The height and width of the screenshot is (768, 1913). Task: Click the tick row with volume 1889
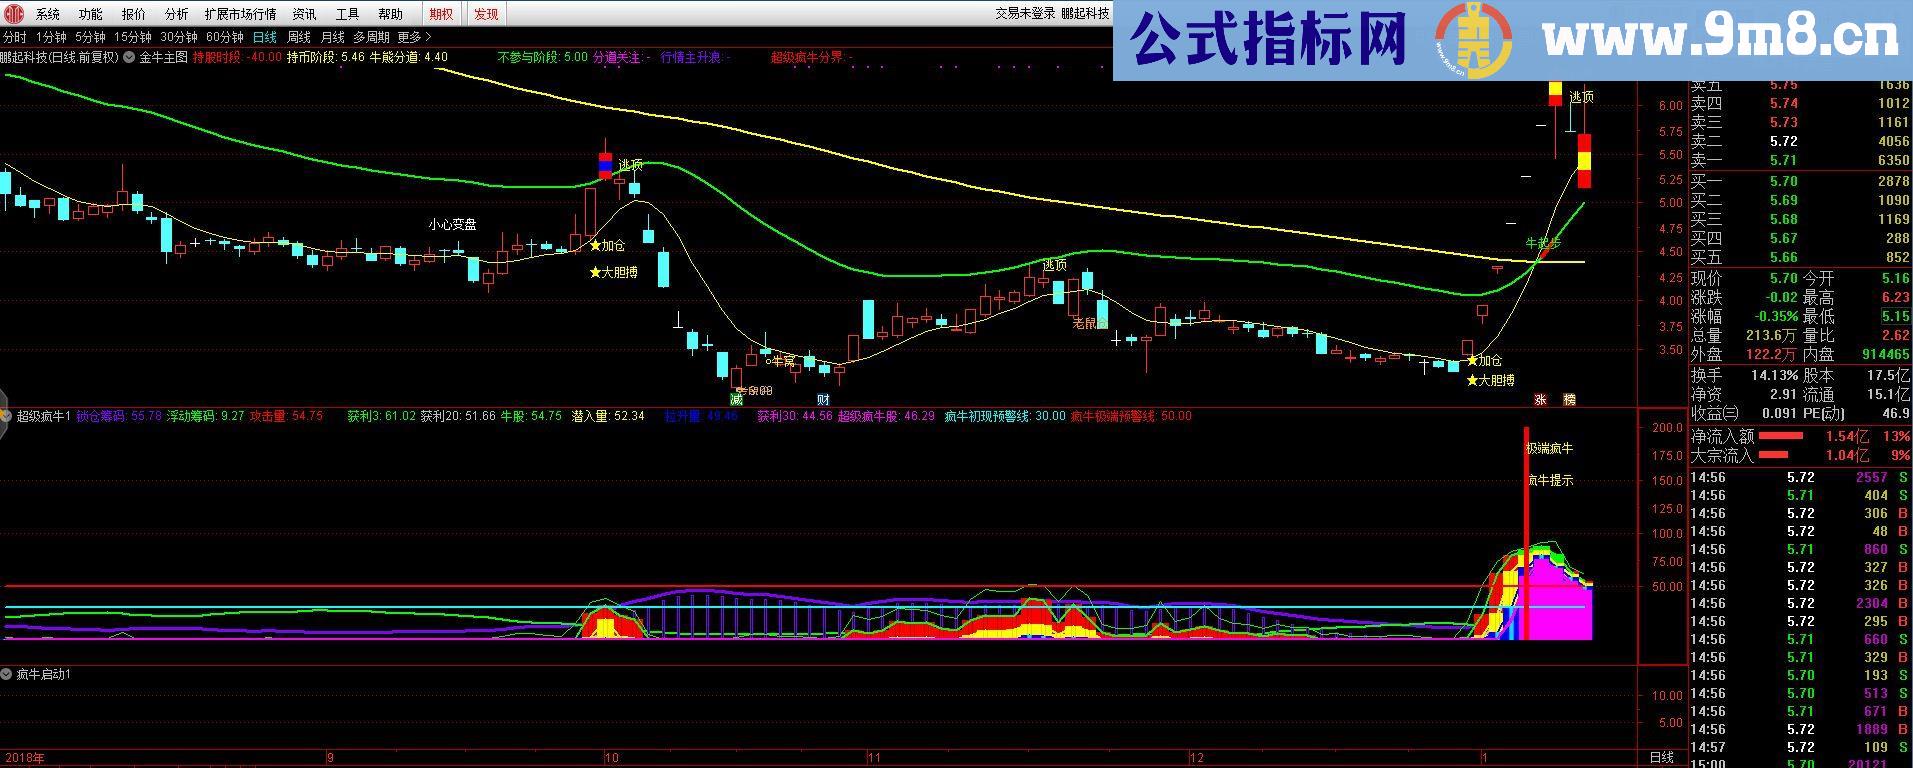pyautogui.click(x=1800, y=729)
